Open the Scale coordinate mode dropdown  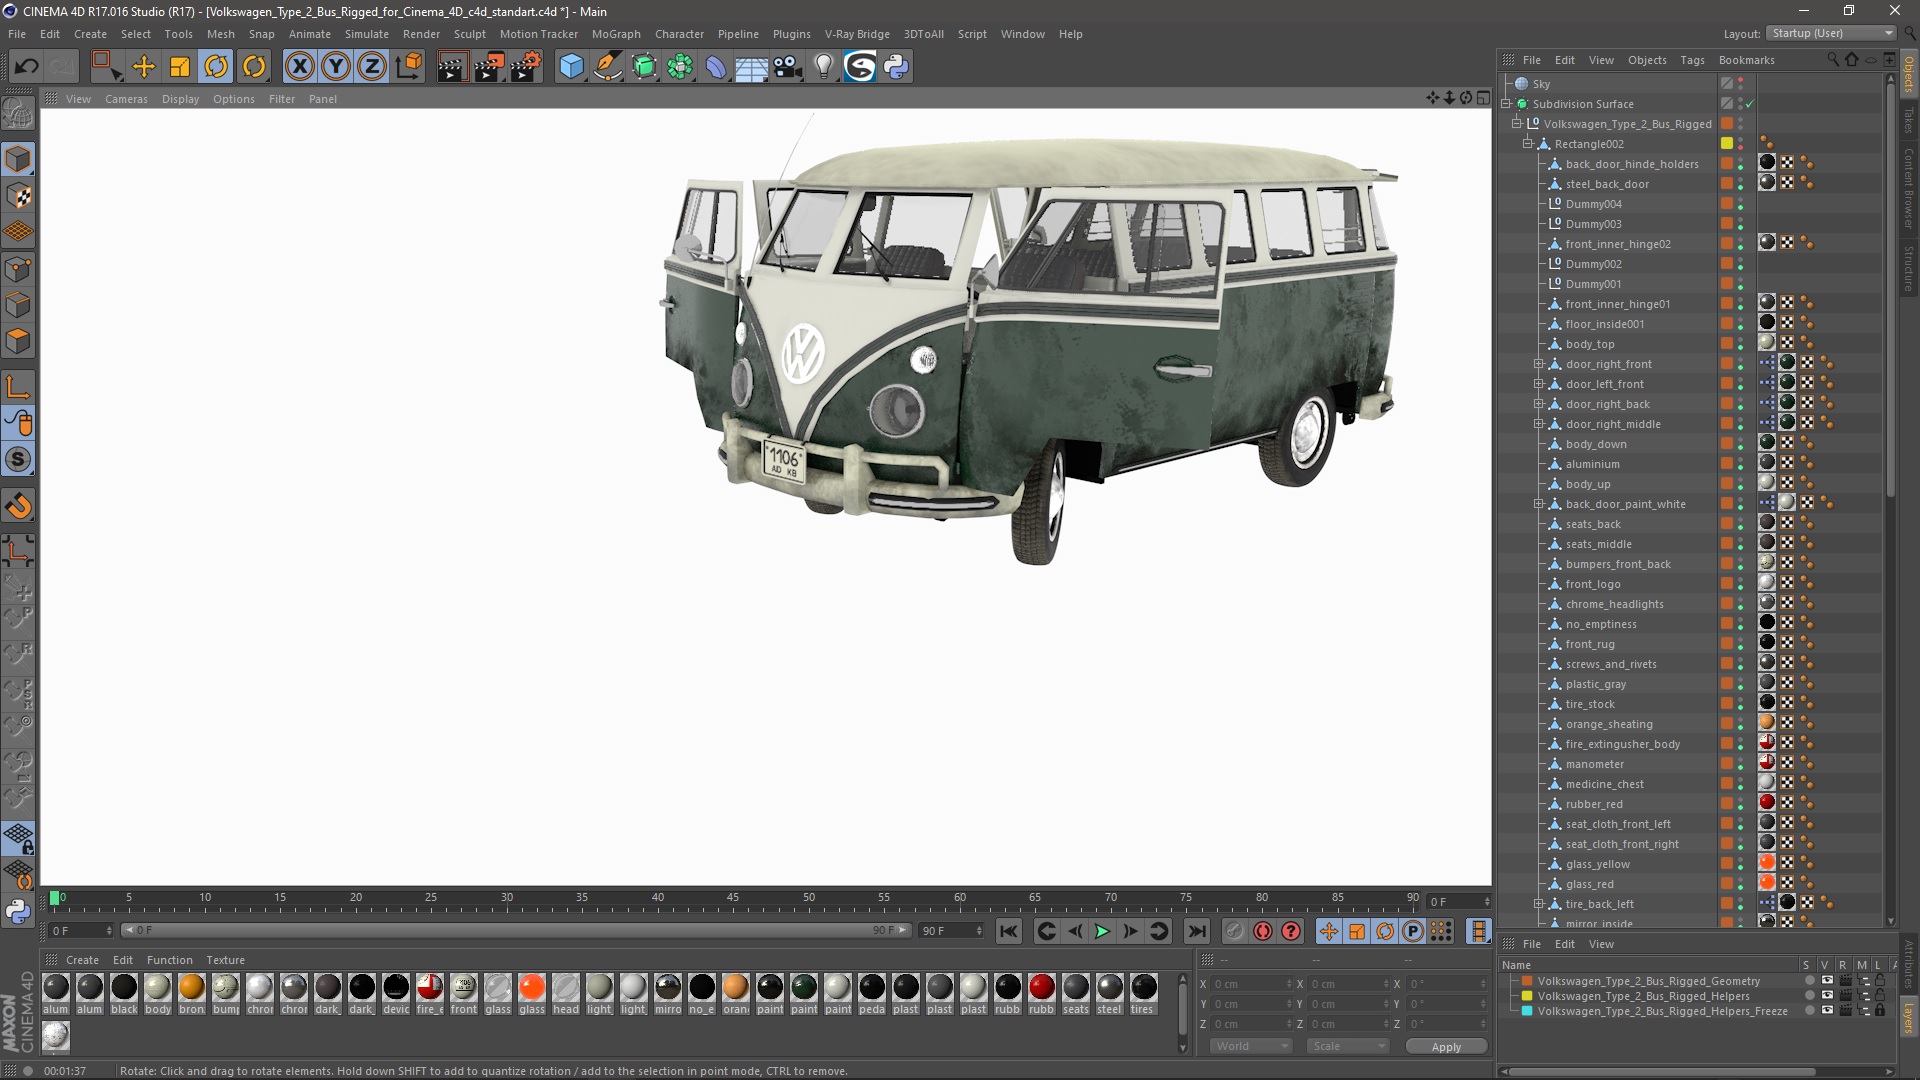(x=1348, y=1046)
